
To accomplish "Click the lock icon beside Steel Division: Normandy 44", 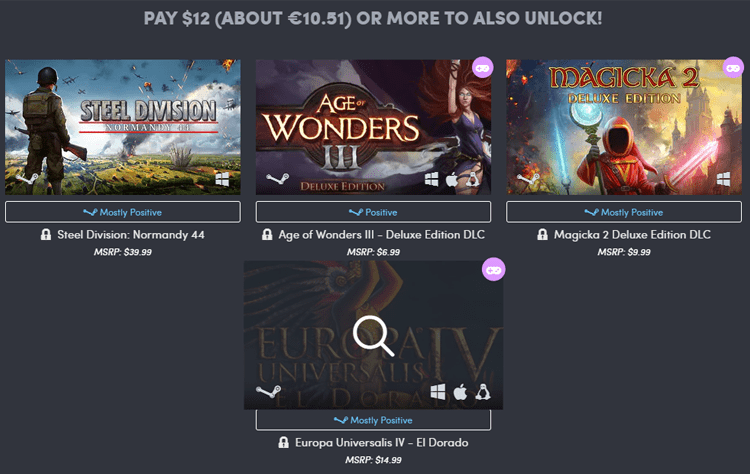I will pyautogui.click(x=46, y=234).
